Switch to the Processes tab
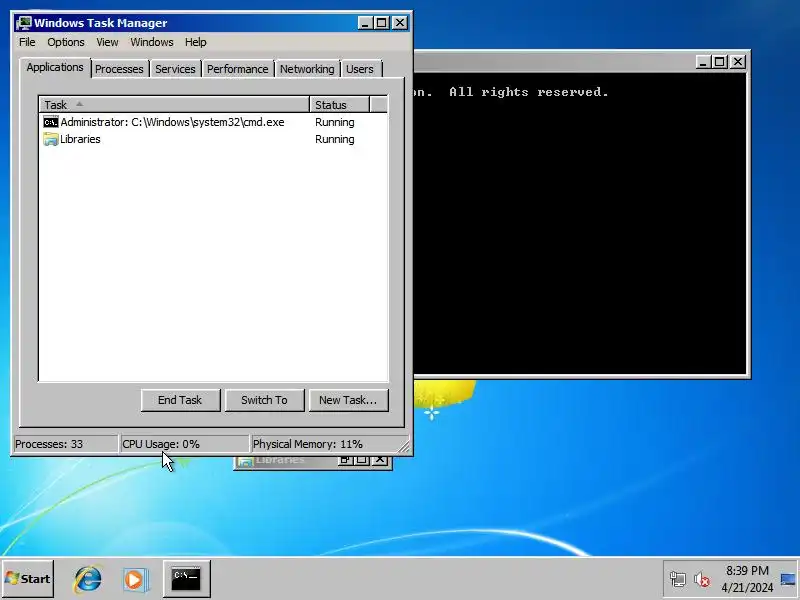The width and height of the screenshot is (800, 600). click(x=119, y=69)
